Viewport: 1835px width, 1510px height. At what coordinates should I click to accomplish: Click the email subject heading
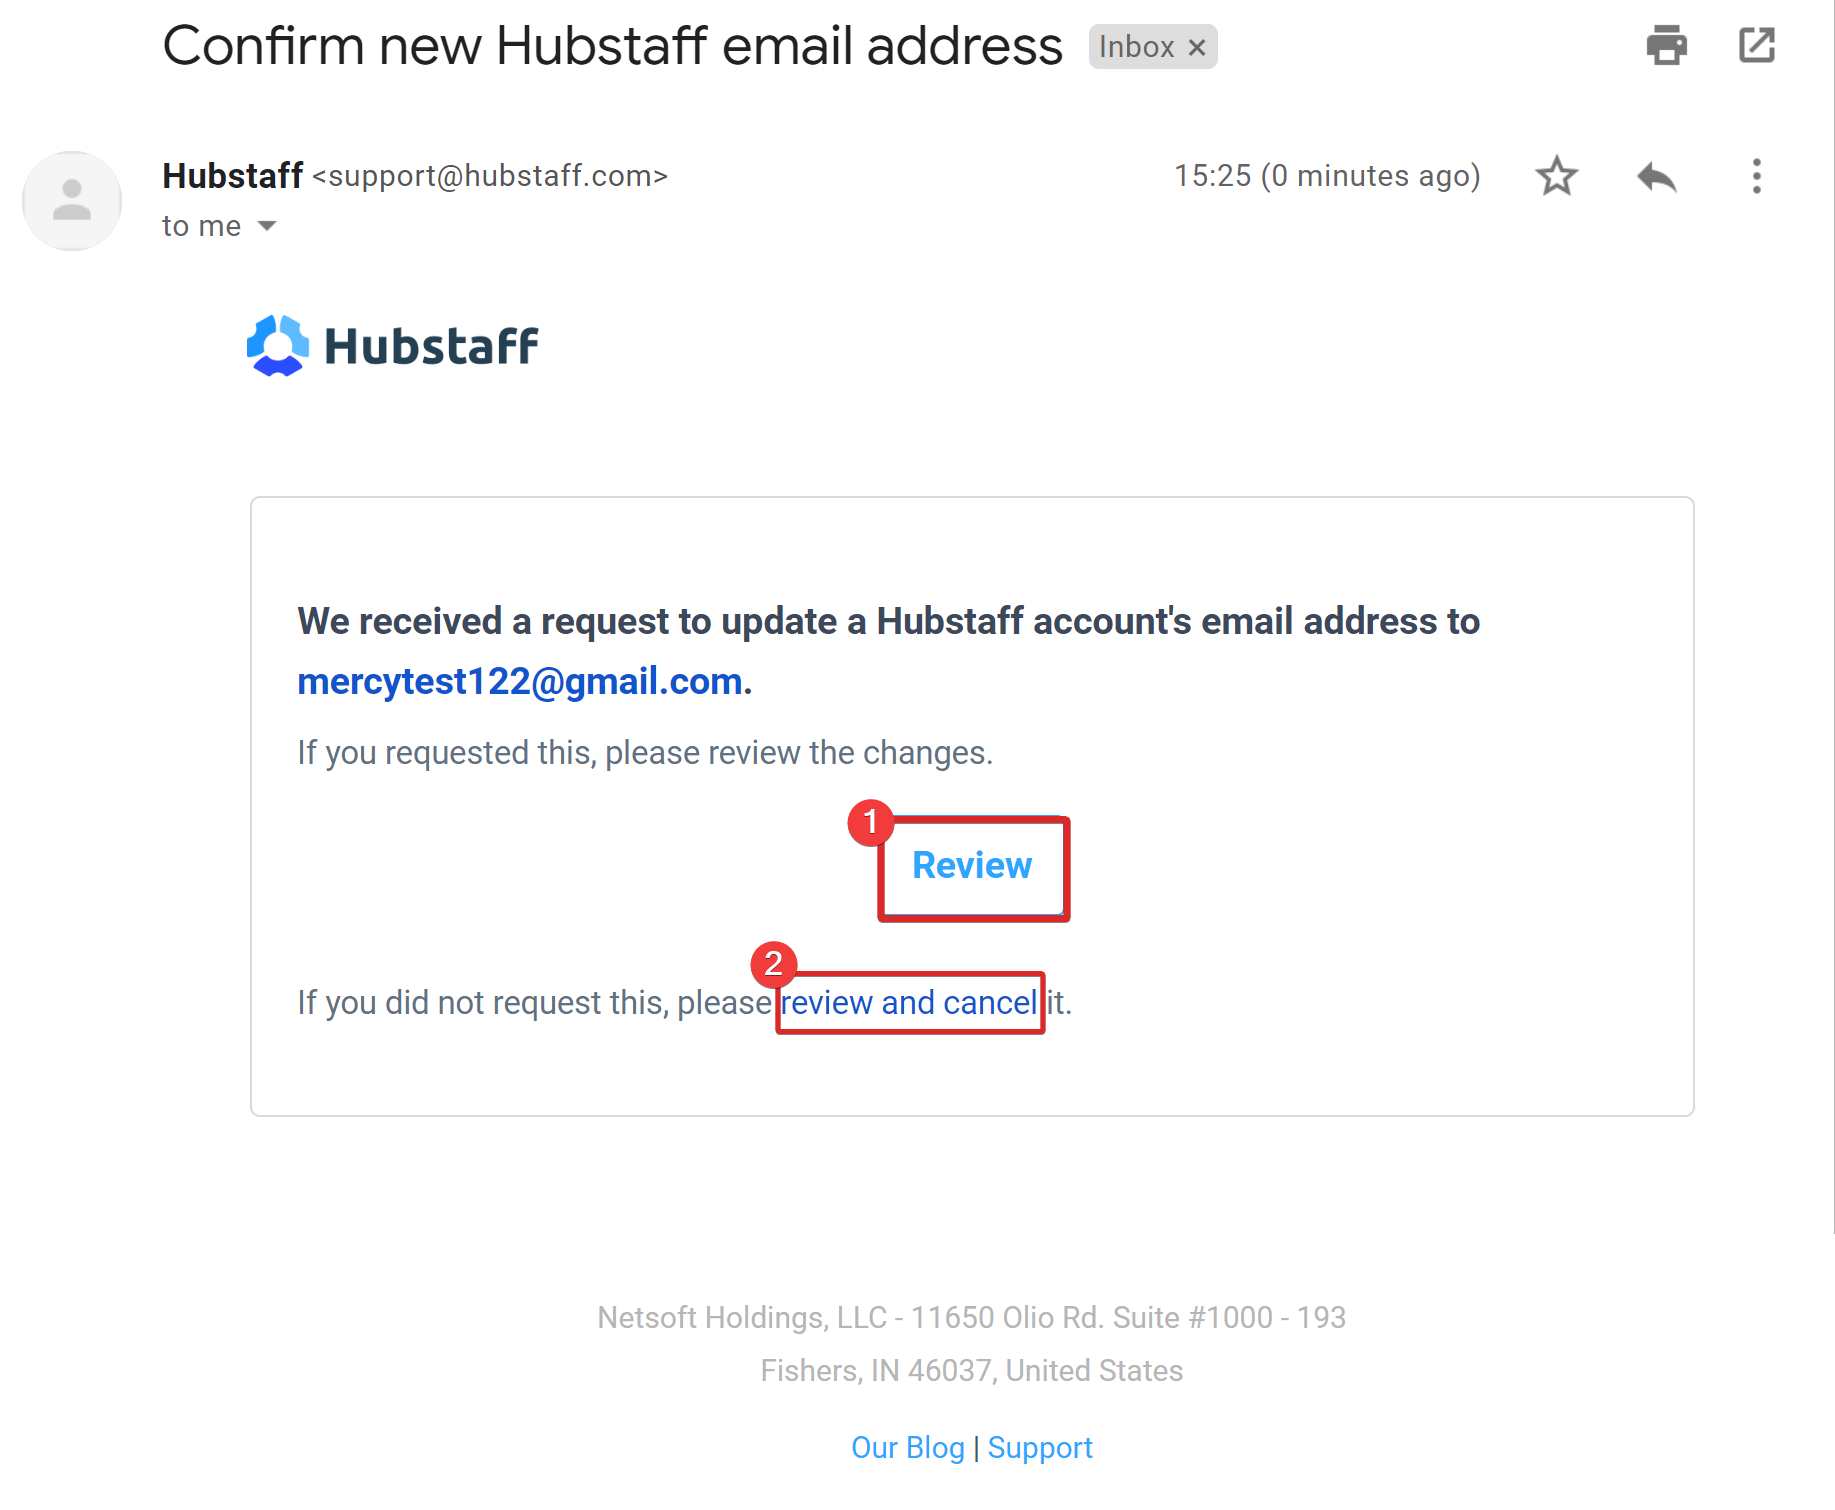click(612, 46)
